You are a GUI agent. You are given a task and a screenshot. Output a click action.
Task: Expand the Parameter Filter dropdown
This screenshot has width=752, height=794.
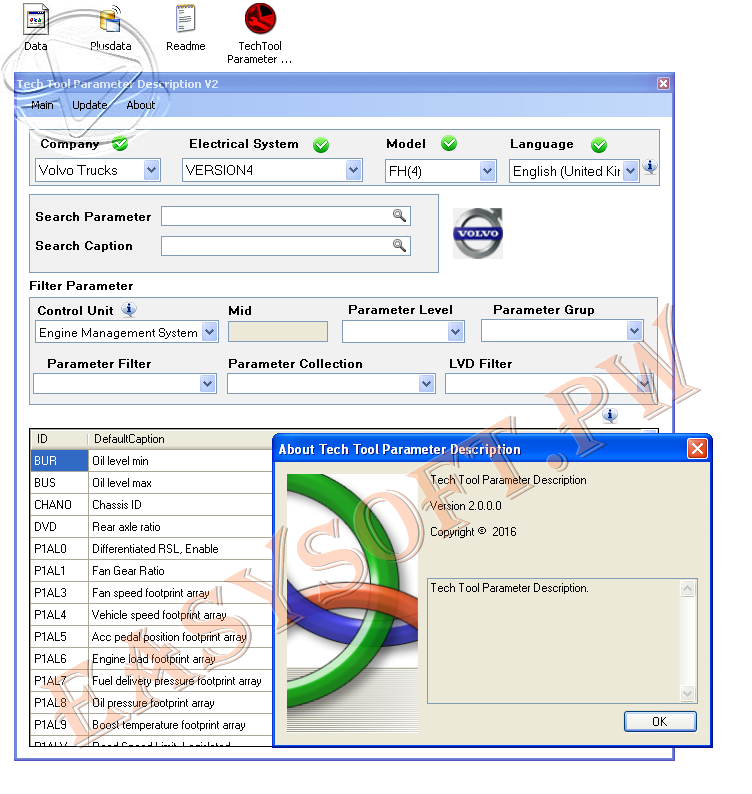207,384
